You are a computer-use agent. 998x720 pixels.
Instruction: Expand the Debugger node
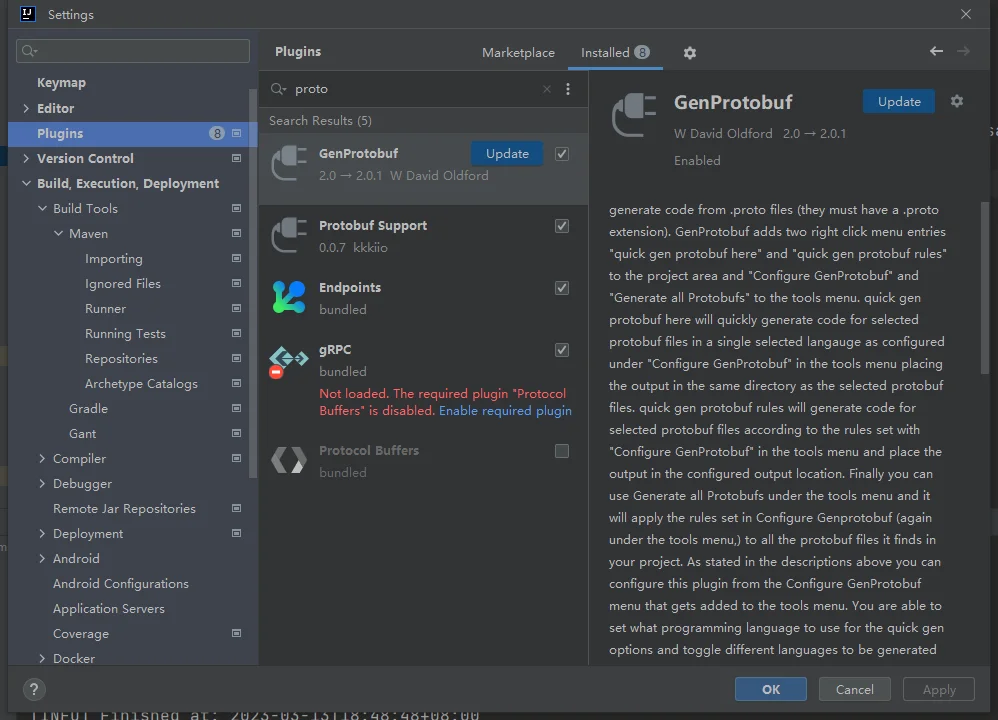(x=42, y=483)
